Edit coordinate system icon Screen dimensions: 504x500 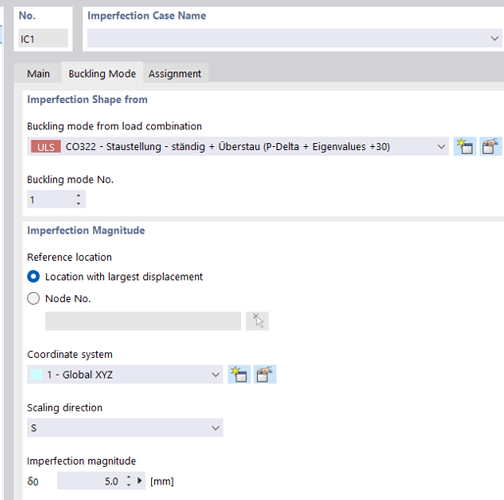click(265, 374)
